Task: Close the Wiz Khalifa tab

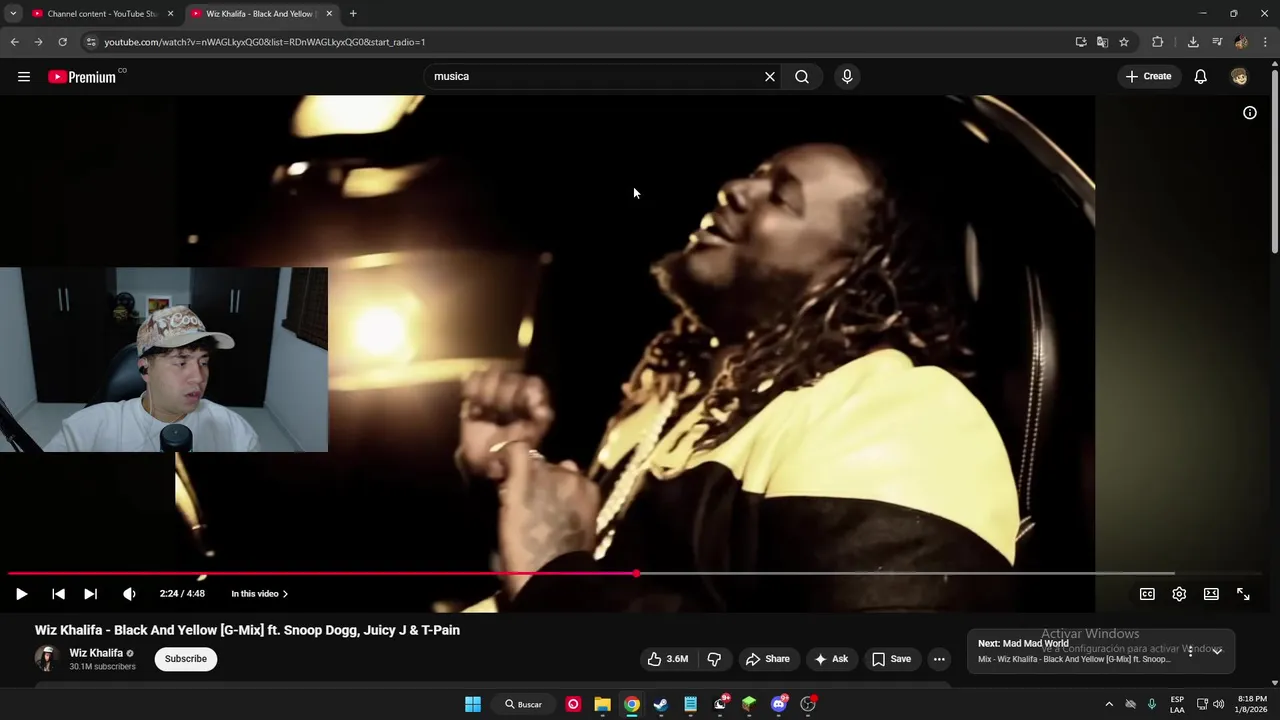Action: tap(329, 14)
